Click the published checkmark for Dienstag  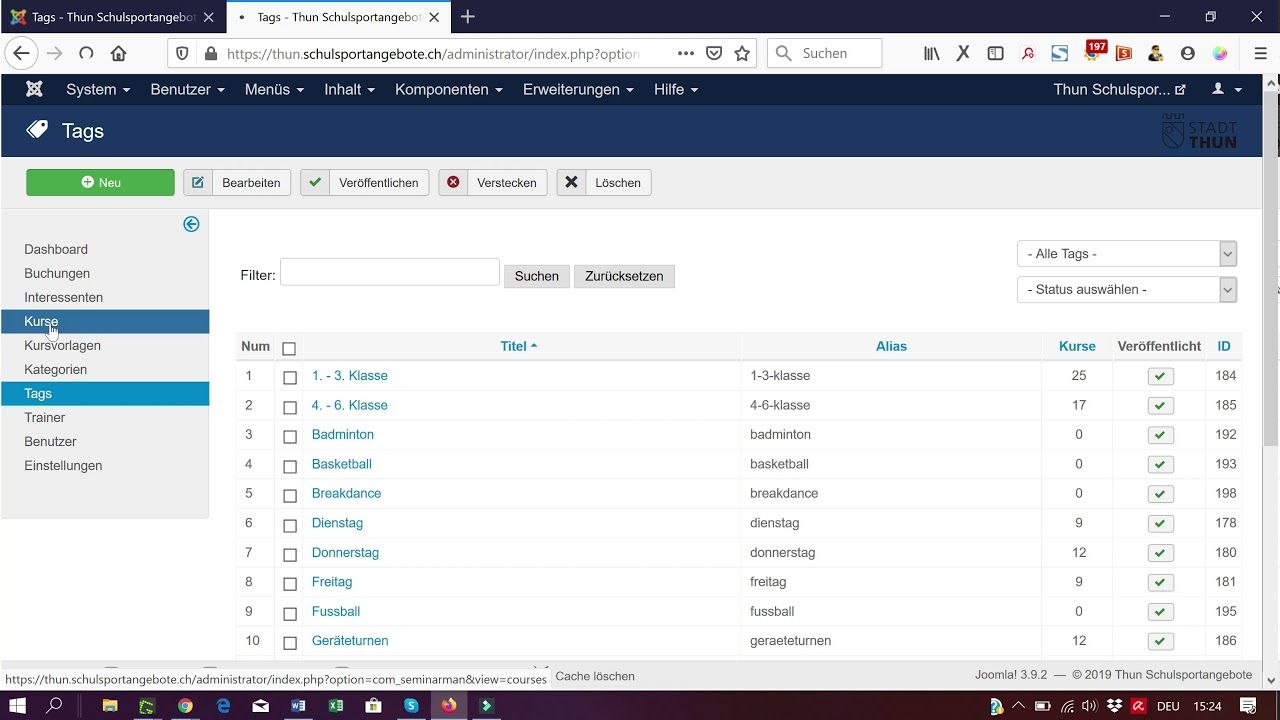[1160, 523]
